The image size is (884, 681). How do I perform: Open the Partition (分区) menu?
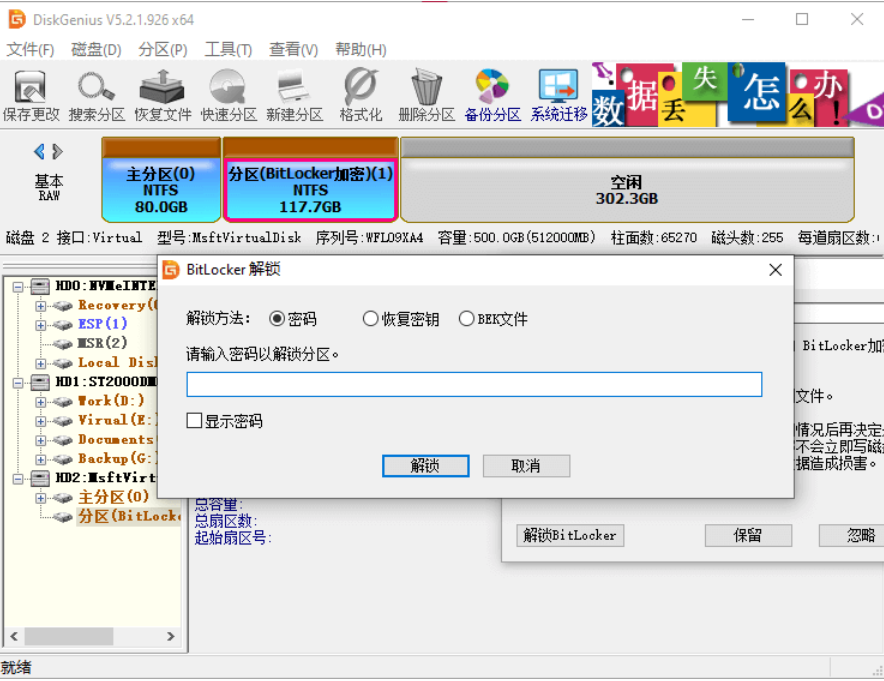tap(163, 50)
